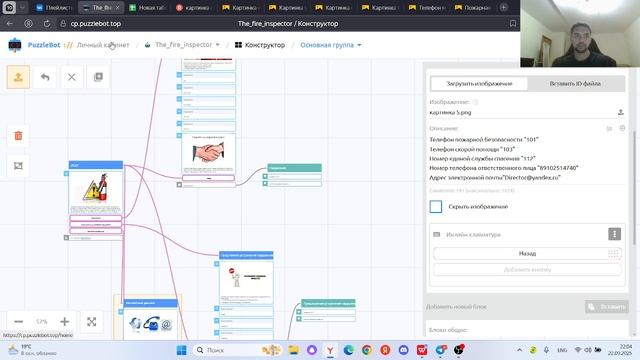The height and width of the screenshot is (360, 640).
Task: Click the PuzzleBot robot logo
Action: point(15,45)
